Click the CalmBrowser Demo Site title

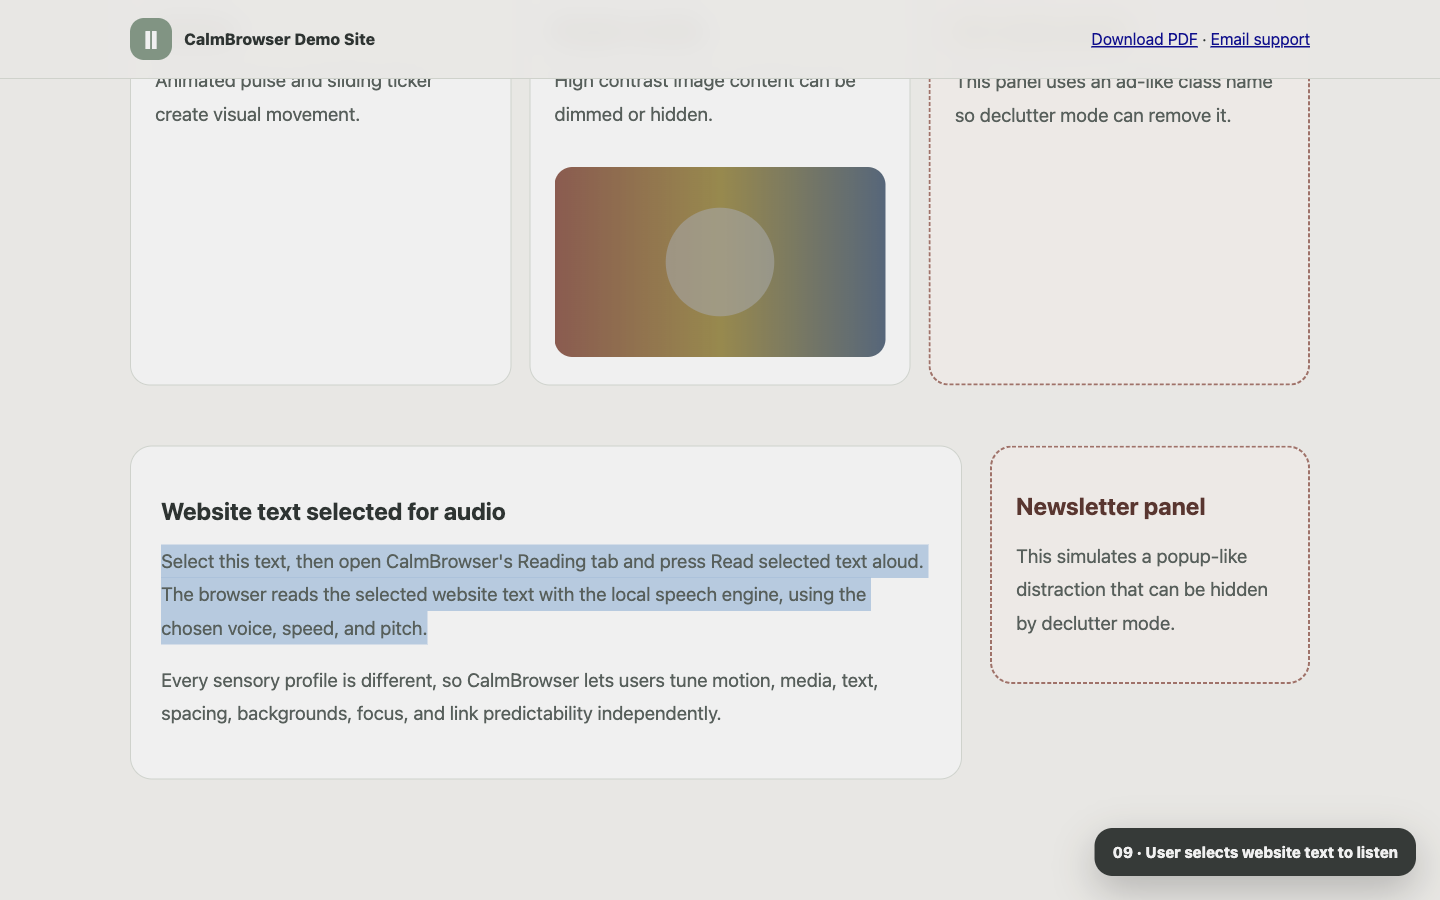[279, 39]
